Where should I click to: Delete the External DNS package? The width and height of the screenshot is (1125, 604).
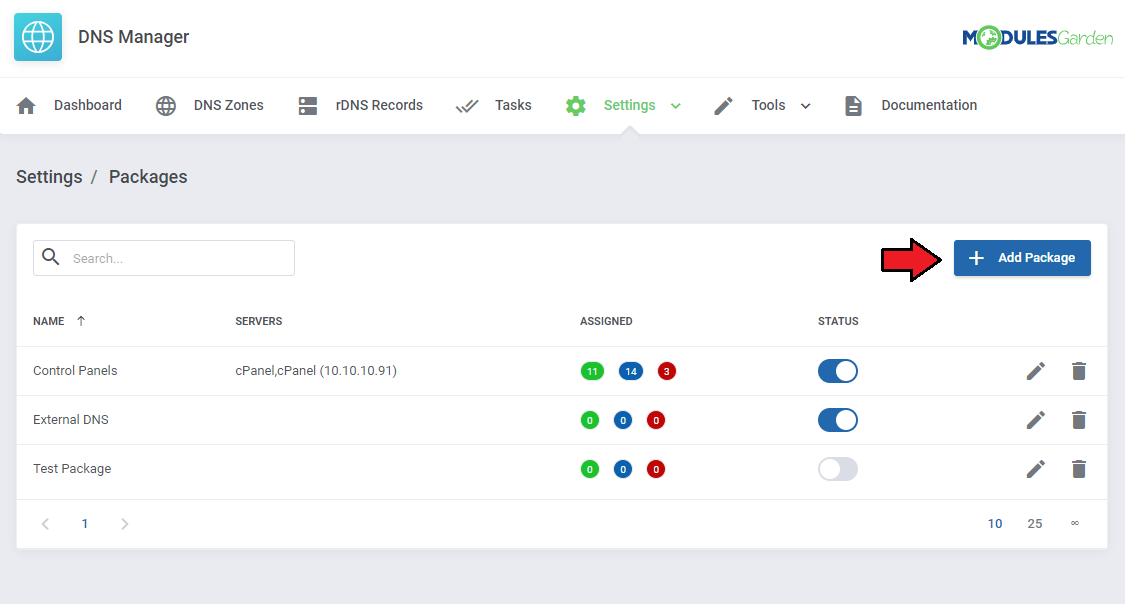(x=1078, y=420)
